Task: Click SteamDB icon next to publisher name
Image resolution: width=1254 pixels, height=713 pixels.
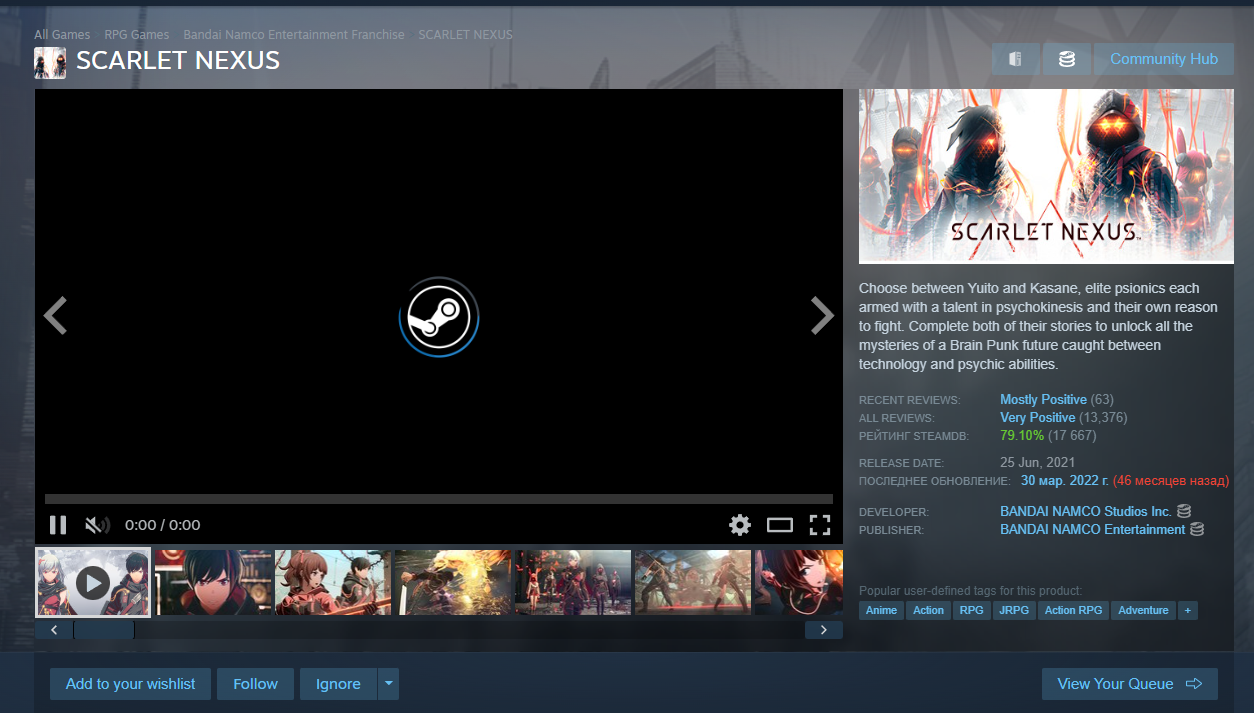Action: (x=1197, y=529)
